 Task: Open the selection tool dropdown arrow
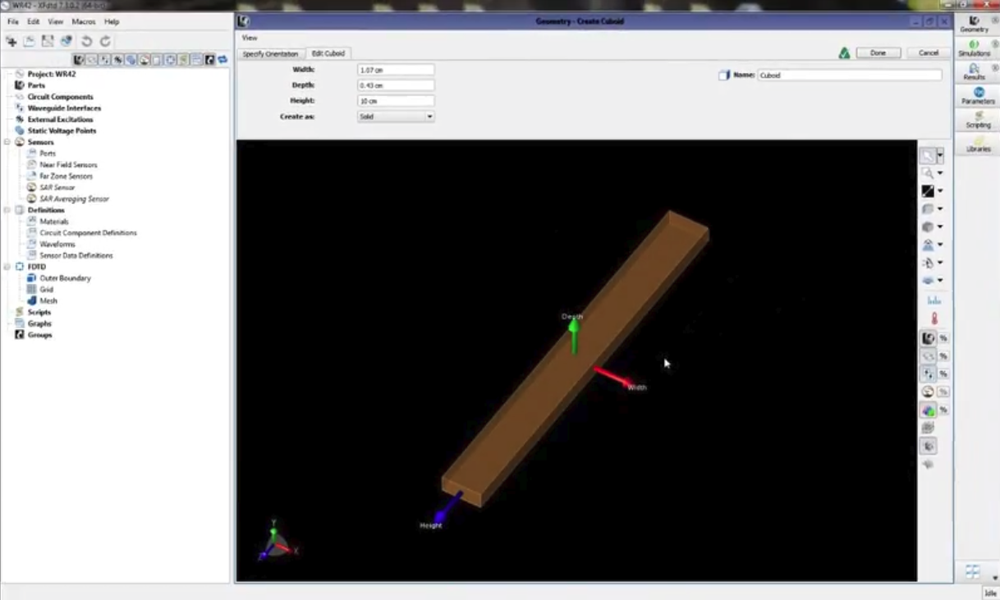coord(940,155)
